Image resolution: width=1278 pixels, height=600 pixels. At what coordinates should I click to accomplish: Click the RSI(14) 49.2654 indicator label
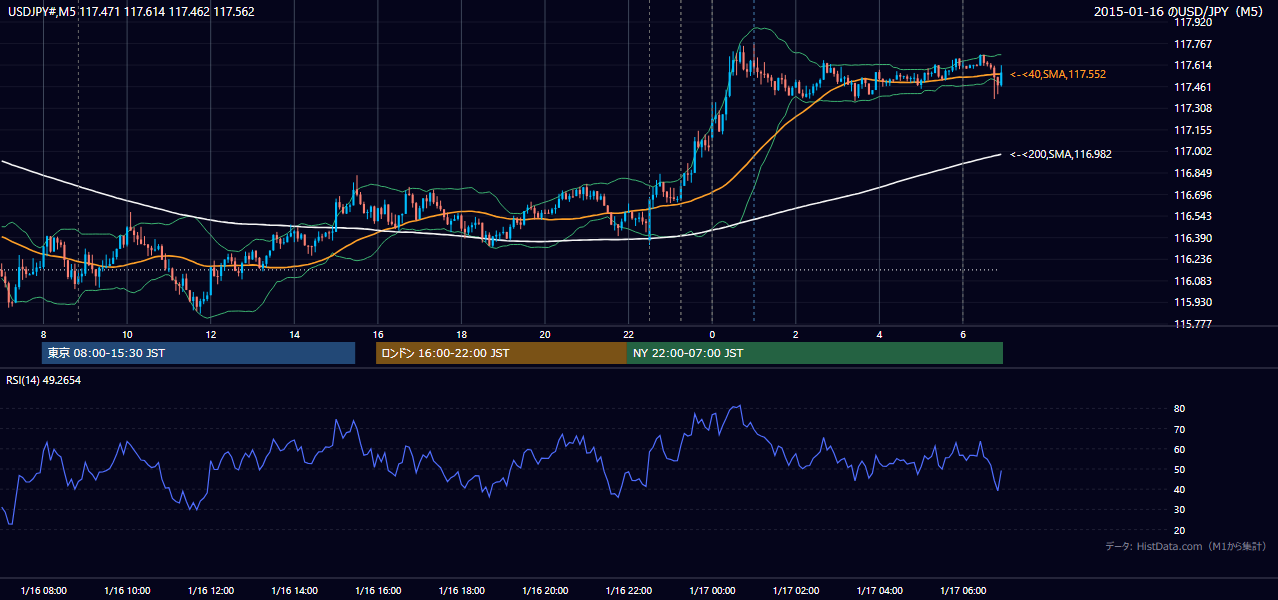(43, 380)
